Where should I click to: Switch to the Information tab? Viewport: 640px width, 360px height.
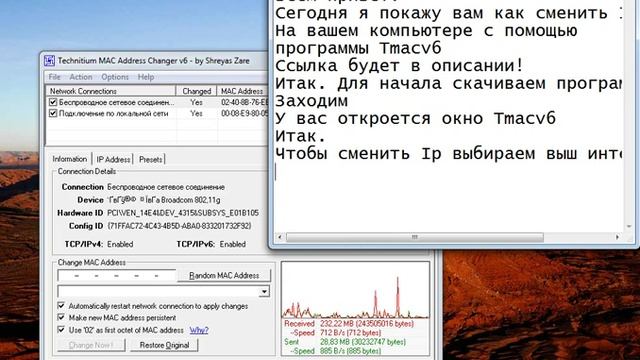(70, 159)
